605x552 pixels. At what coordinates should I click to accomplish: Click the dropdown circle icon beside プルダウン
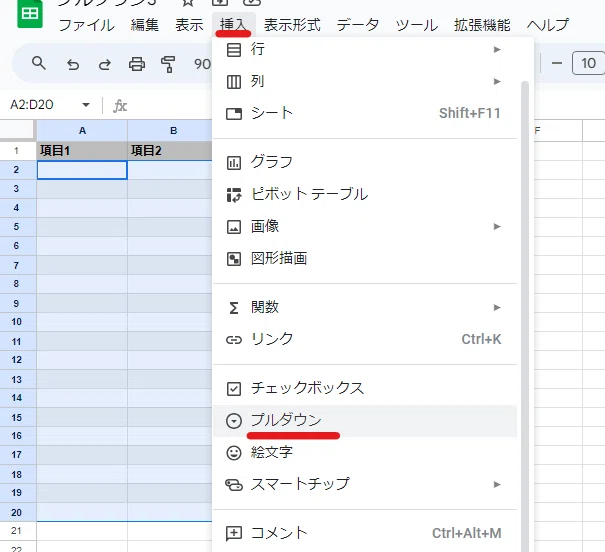234,421
